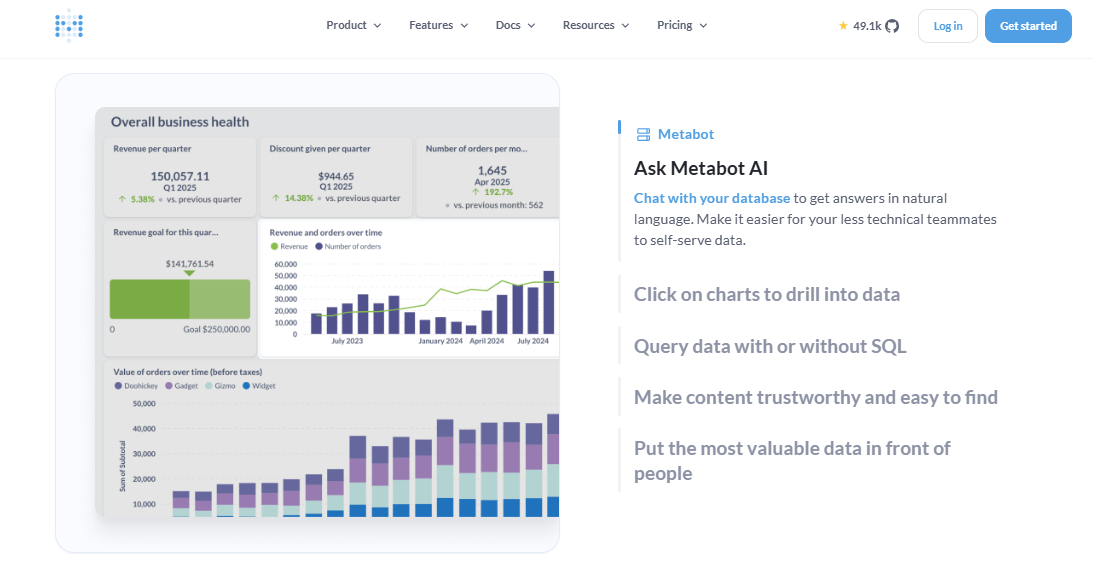
Task: Click the Doohickey legend color dot
Action: [x=118, y=385]
